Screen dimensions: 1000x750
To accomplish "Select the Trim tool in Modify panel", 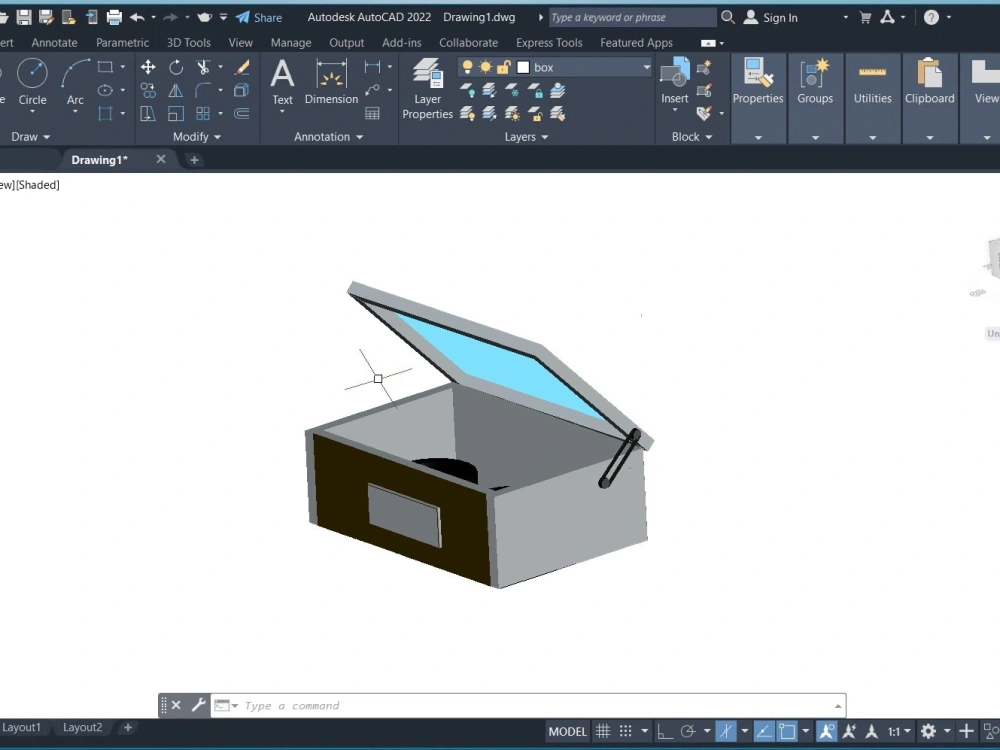I will point(204,66).
